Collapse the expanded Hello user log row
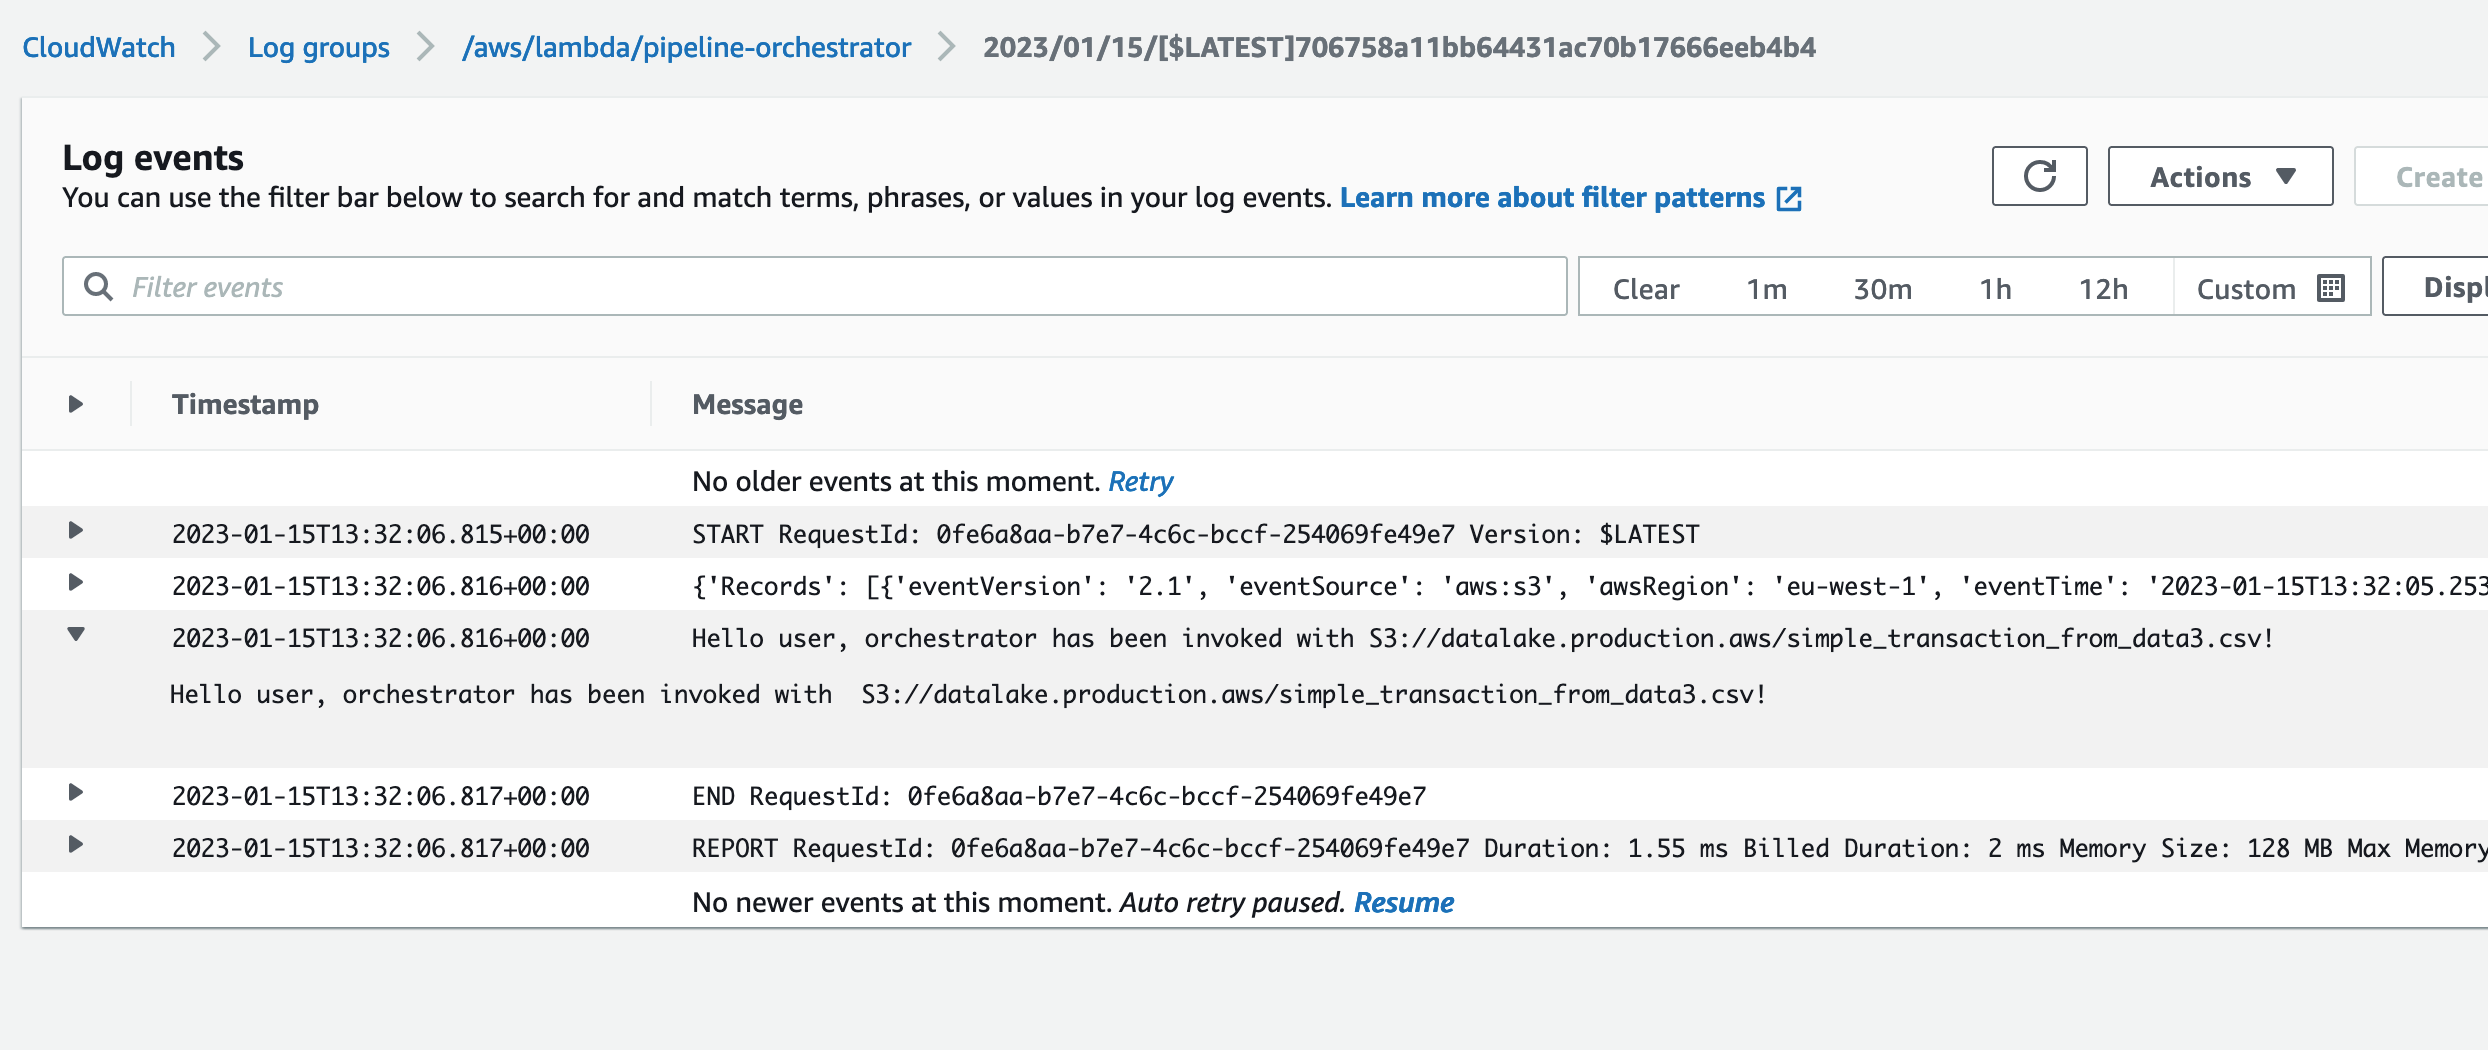Viewport: 2488px width, 1050px height. [x=76, y=635]
